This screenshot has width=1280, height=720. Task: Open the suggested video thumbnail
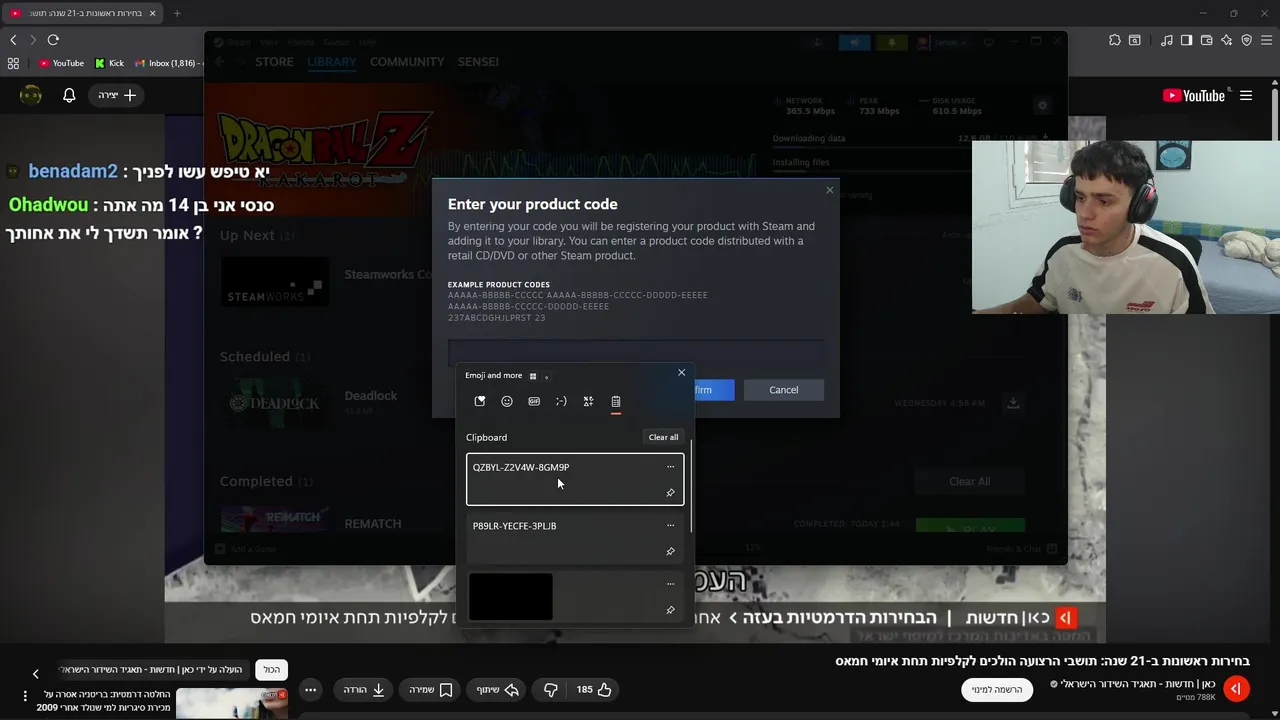[x=232, y=703]
